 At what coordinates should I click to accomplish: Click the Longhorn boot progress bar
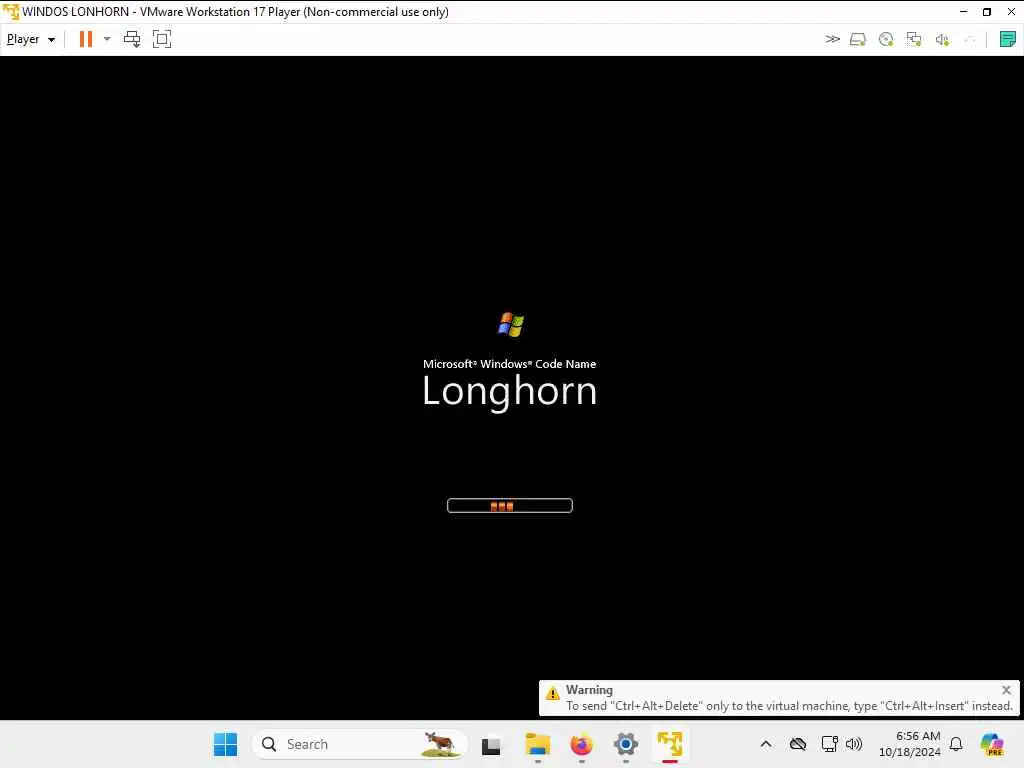tap(509, 505)
